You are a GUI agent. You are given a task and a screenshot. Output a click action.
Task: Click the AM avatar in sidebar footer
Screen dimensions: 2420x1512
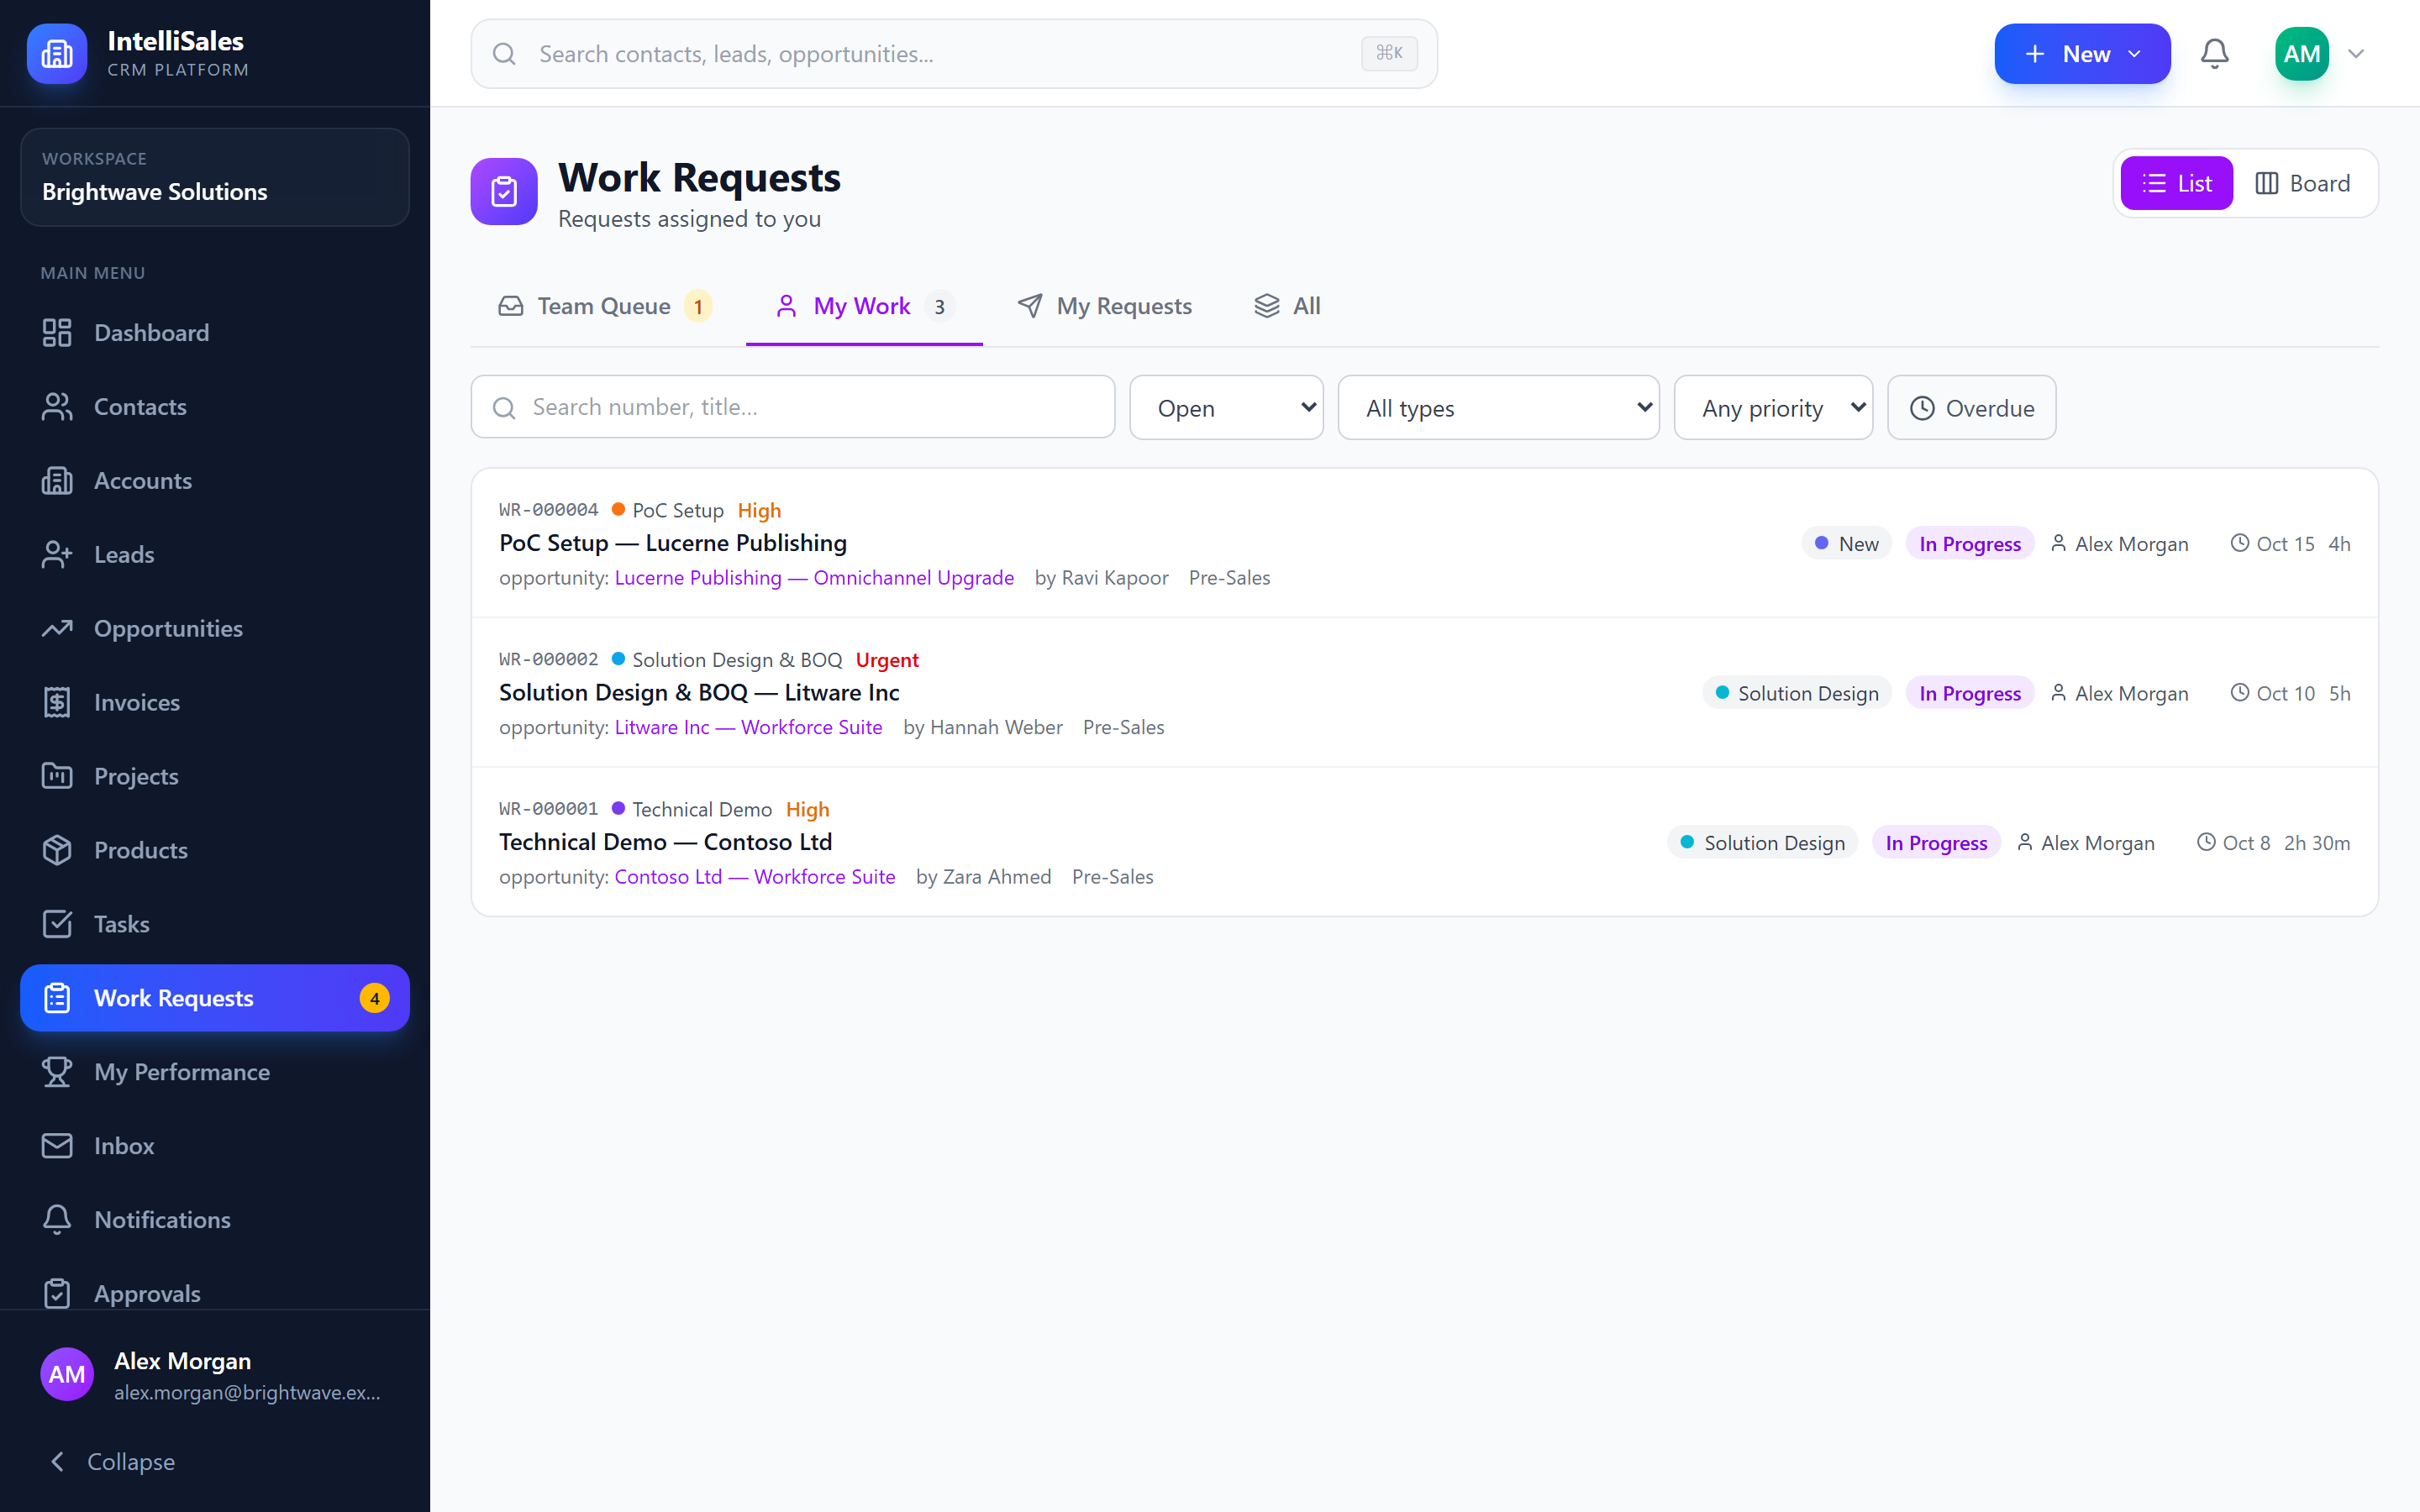pos(67,1375)
